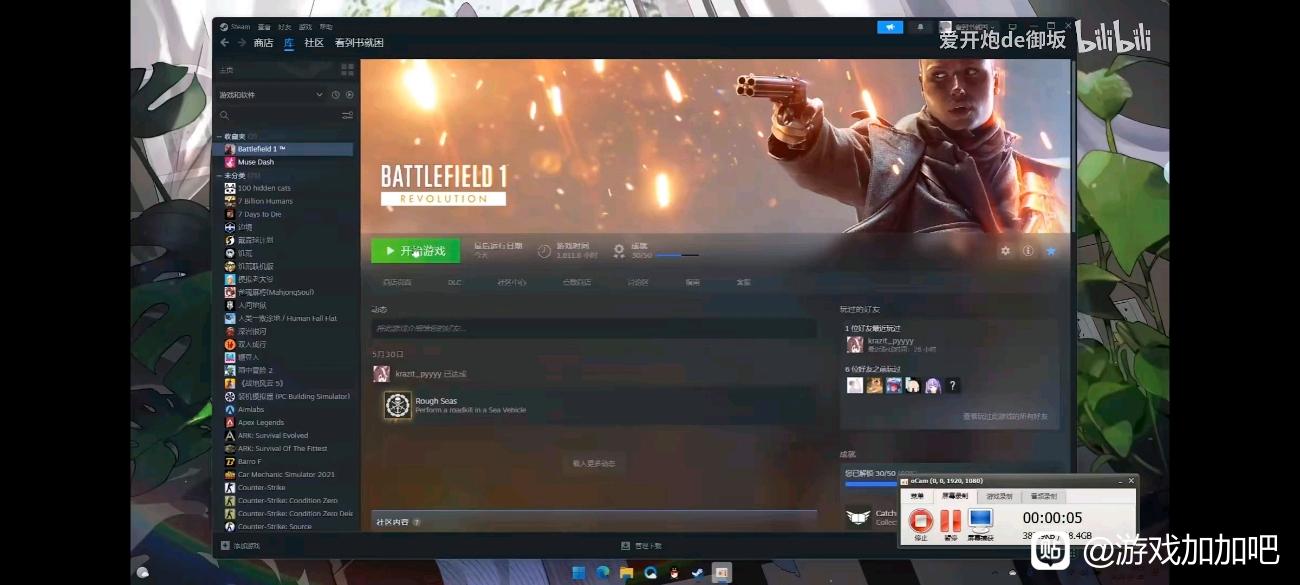Open the downloads manager at bottom bar
Screen dimensions: 1300x585
coord(641,545)
